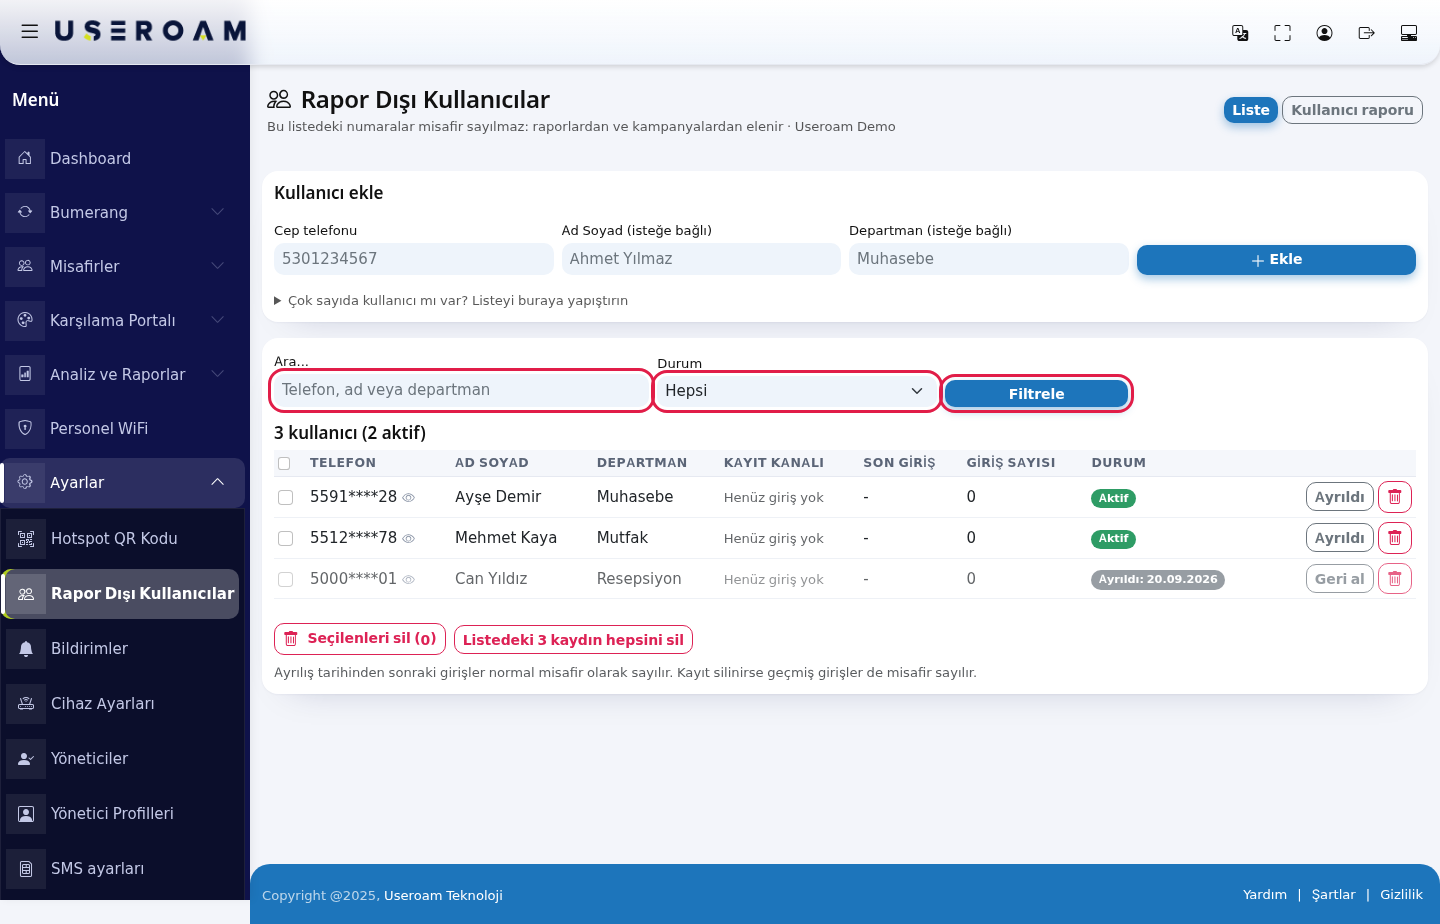Focus the search field for telefon, ad veya departman

pyautogui.click(x=461, y=390)
